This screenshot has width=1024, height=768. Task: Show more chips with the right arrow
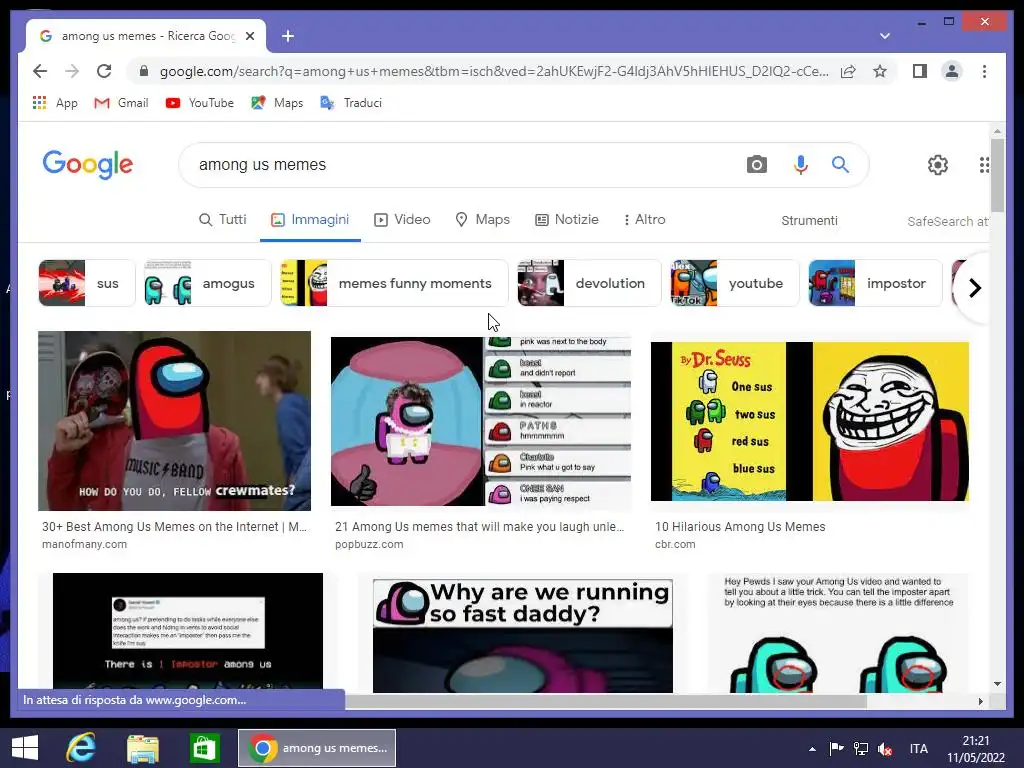[x=974, y=287]
